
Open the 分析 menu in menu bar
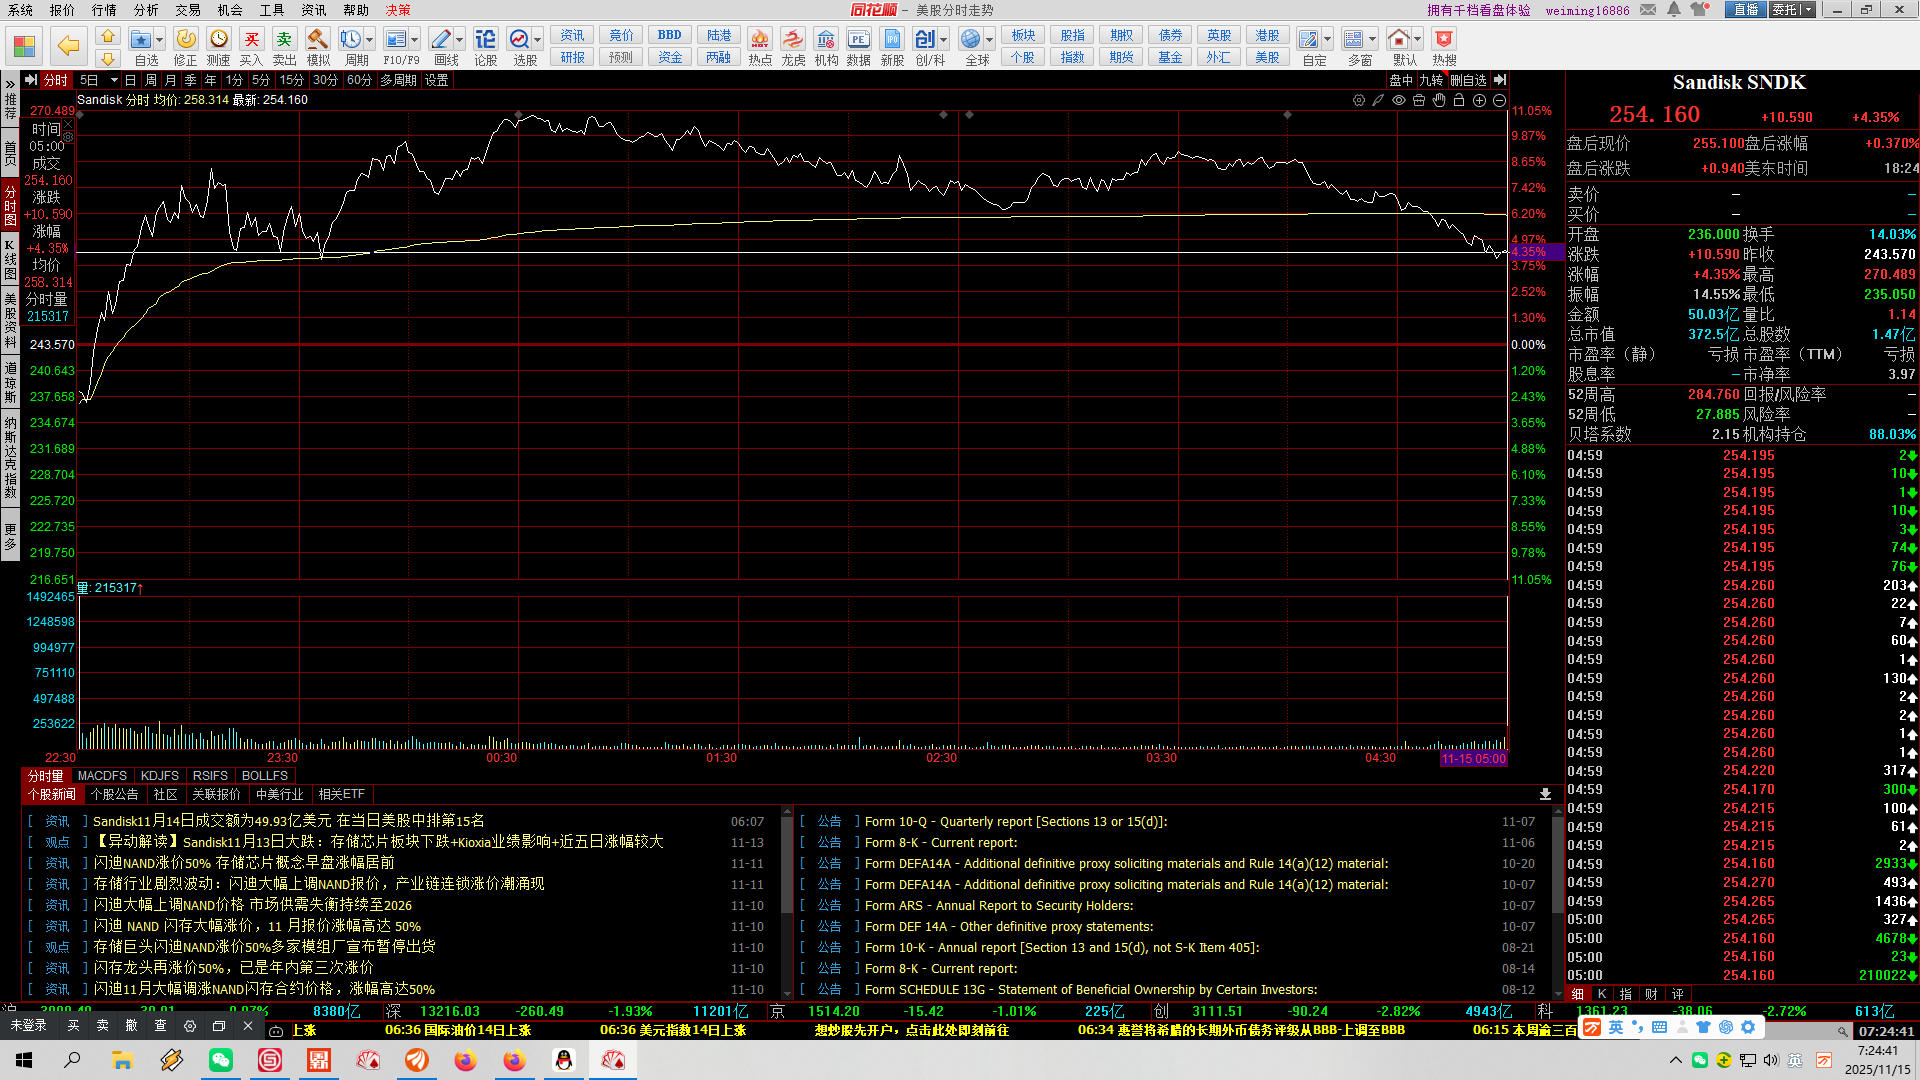click(146, 10)
